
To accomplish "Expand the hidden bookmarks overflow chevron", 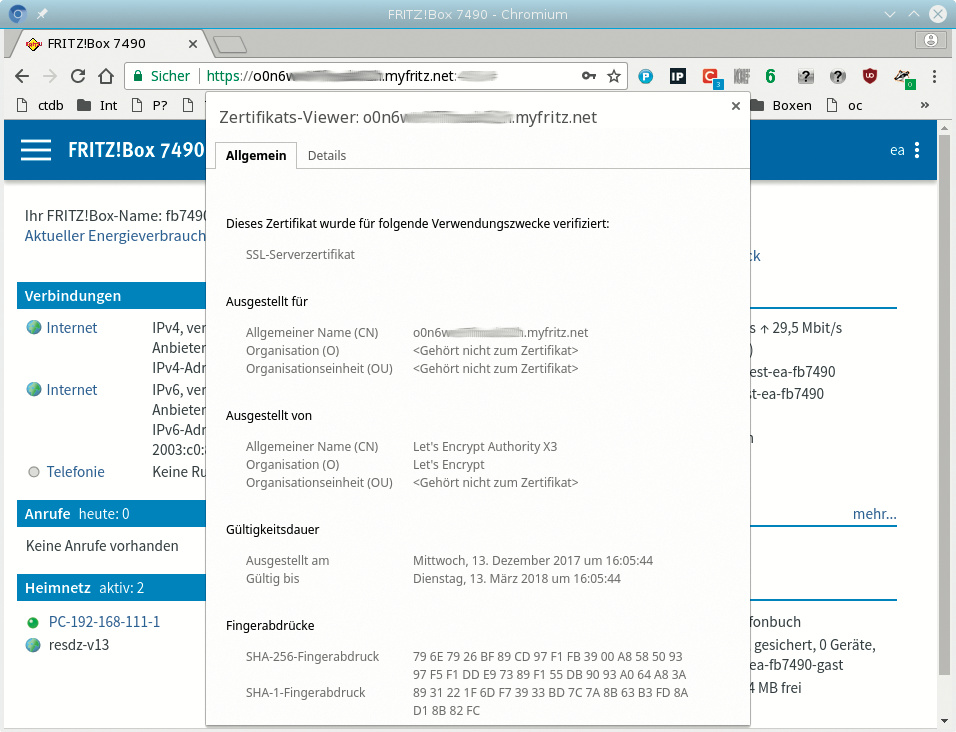I will click(924, 105).
